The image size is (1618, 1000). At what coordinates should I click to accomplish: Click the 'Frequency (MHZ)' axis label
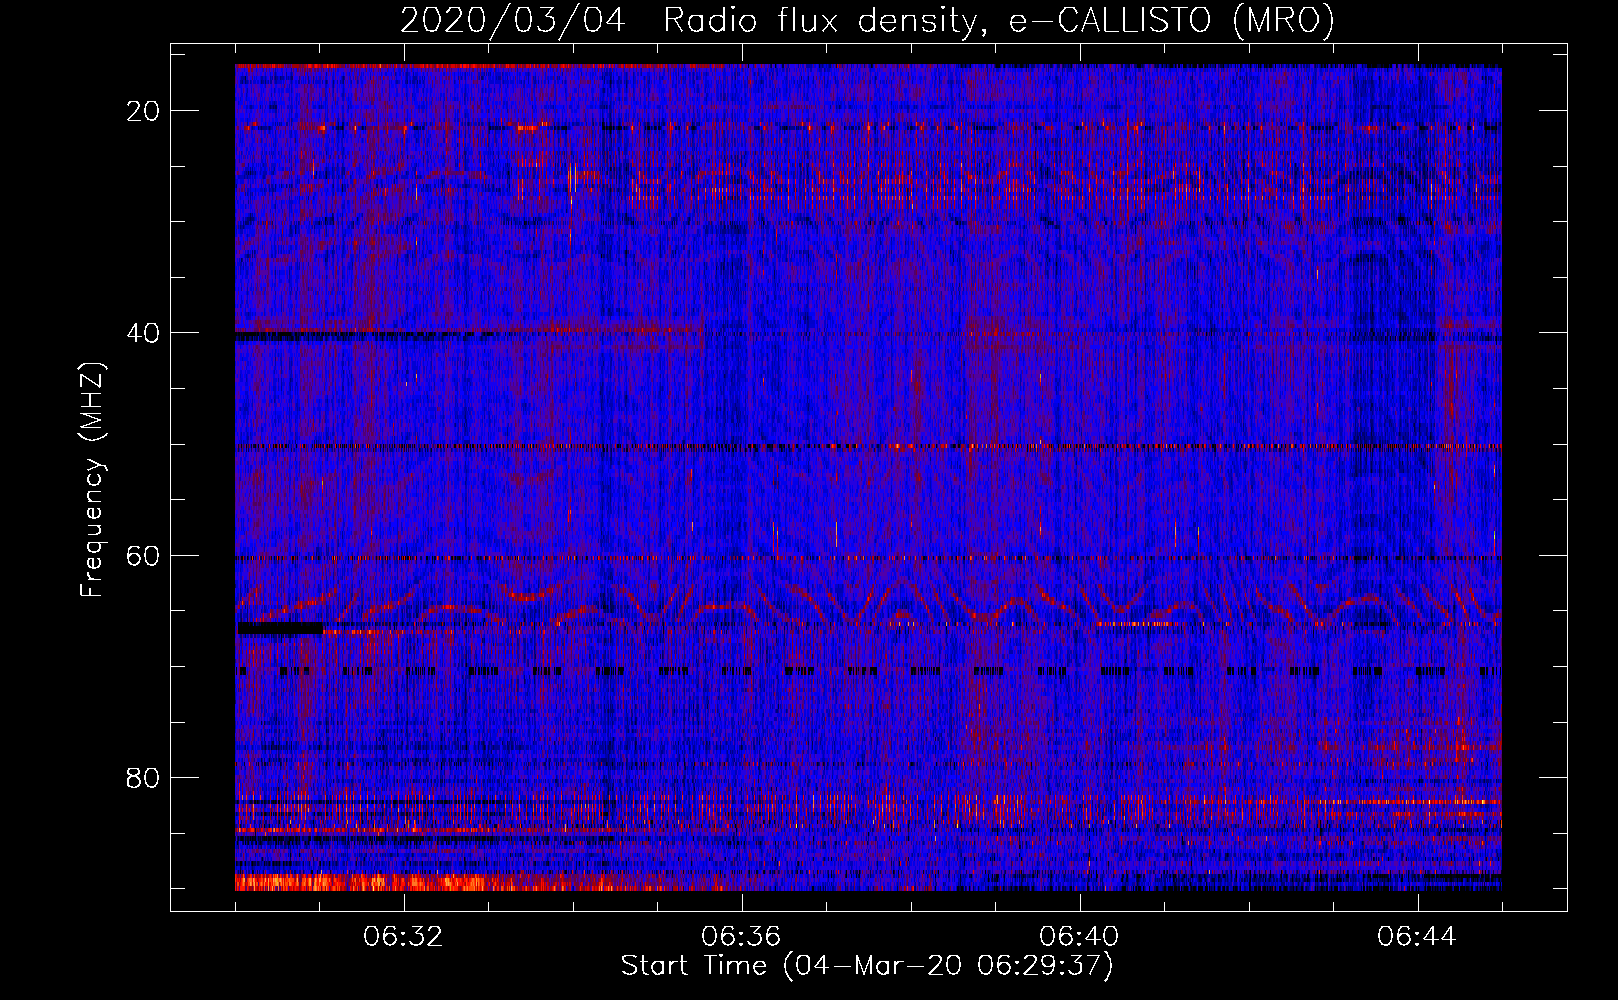(92, 480)
